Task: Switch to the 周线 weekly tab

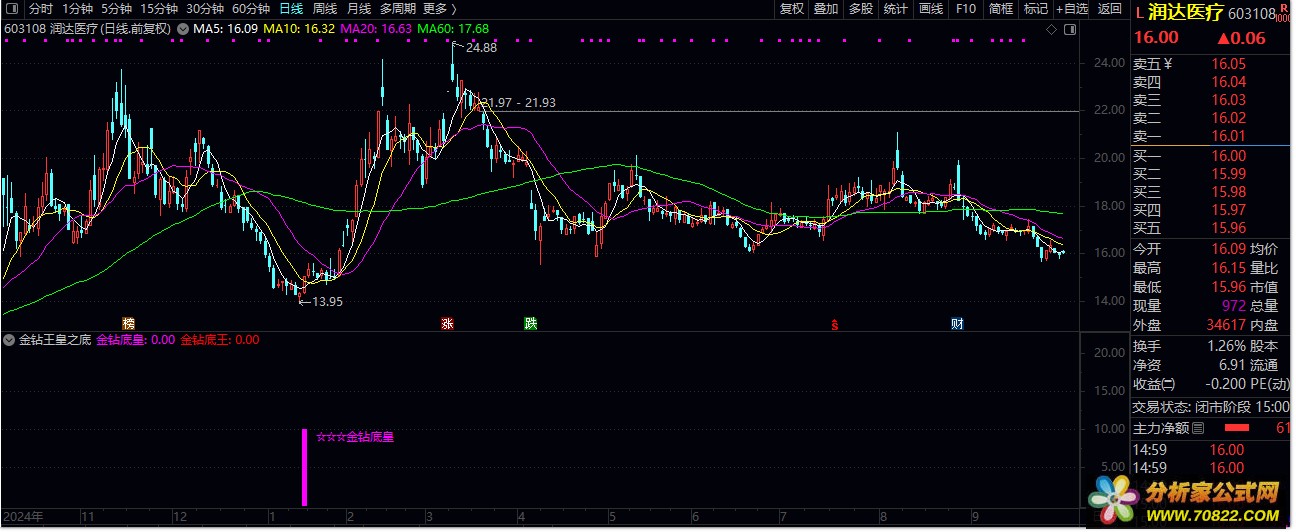Action: pos(325,9)
